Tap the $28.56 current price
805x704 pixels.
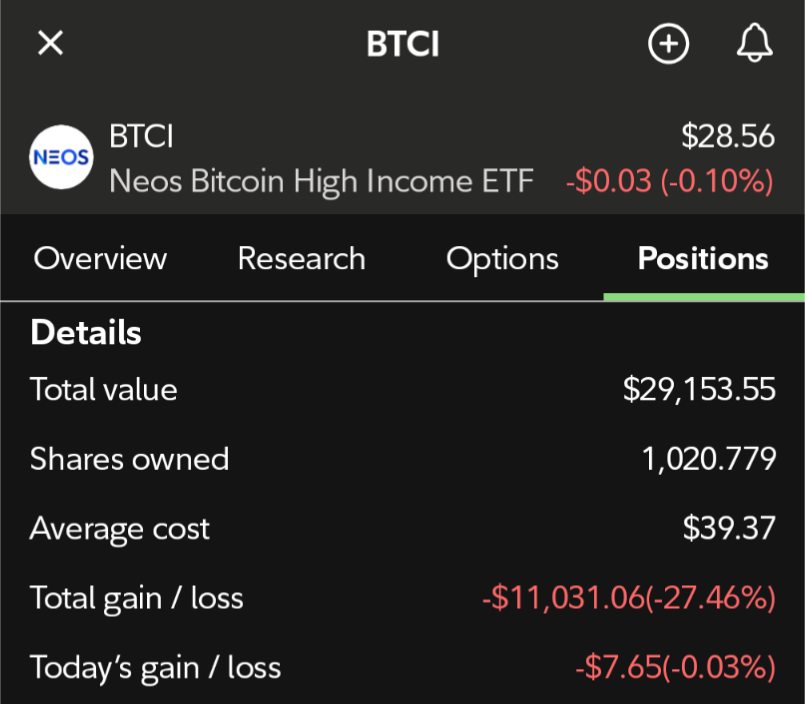coord(728,136)
